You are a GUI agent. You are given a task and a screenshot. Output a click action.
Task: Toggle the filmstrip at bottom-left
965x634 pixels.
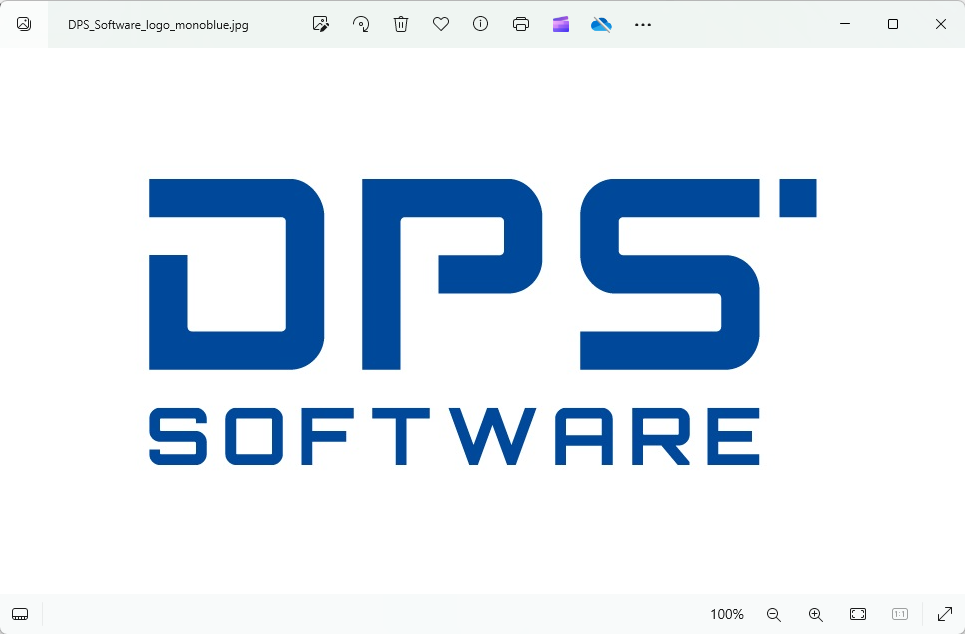coord(20,614)
